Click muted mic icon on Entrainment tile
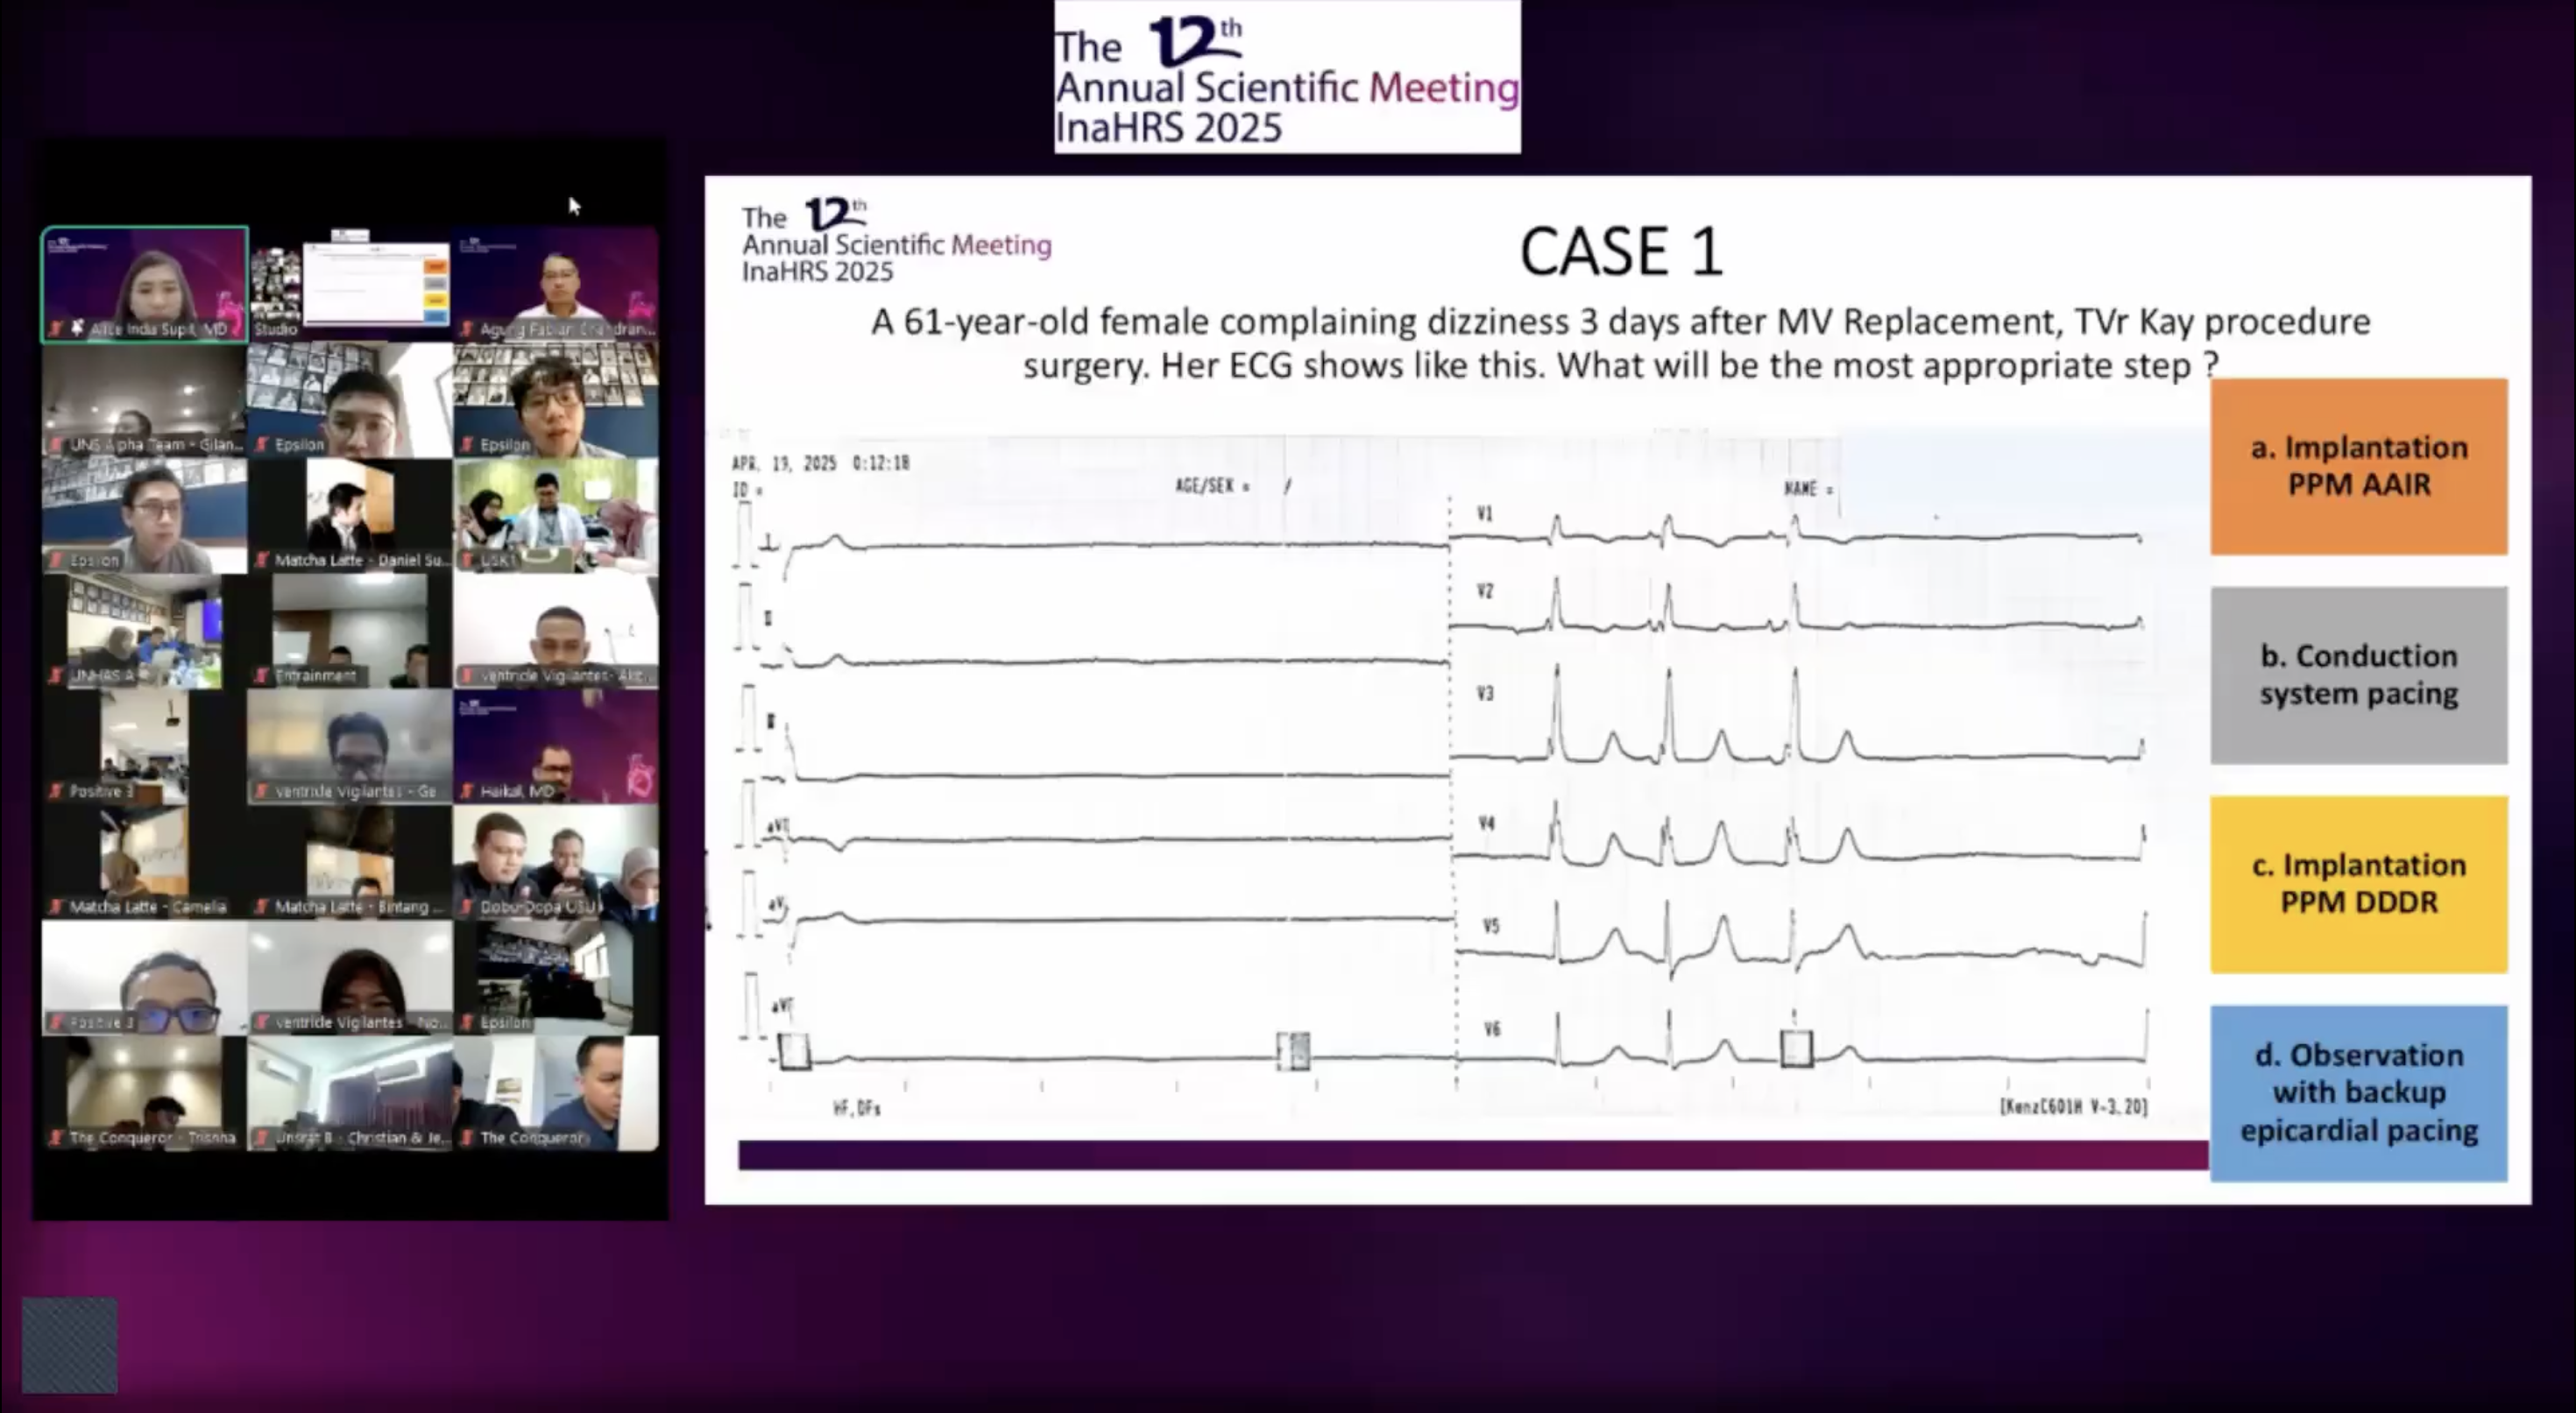2576x1413 pixels. [x=262, y=676]
